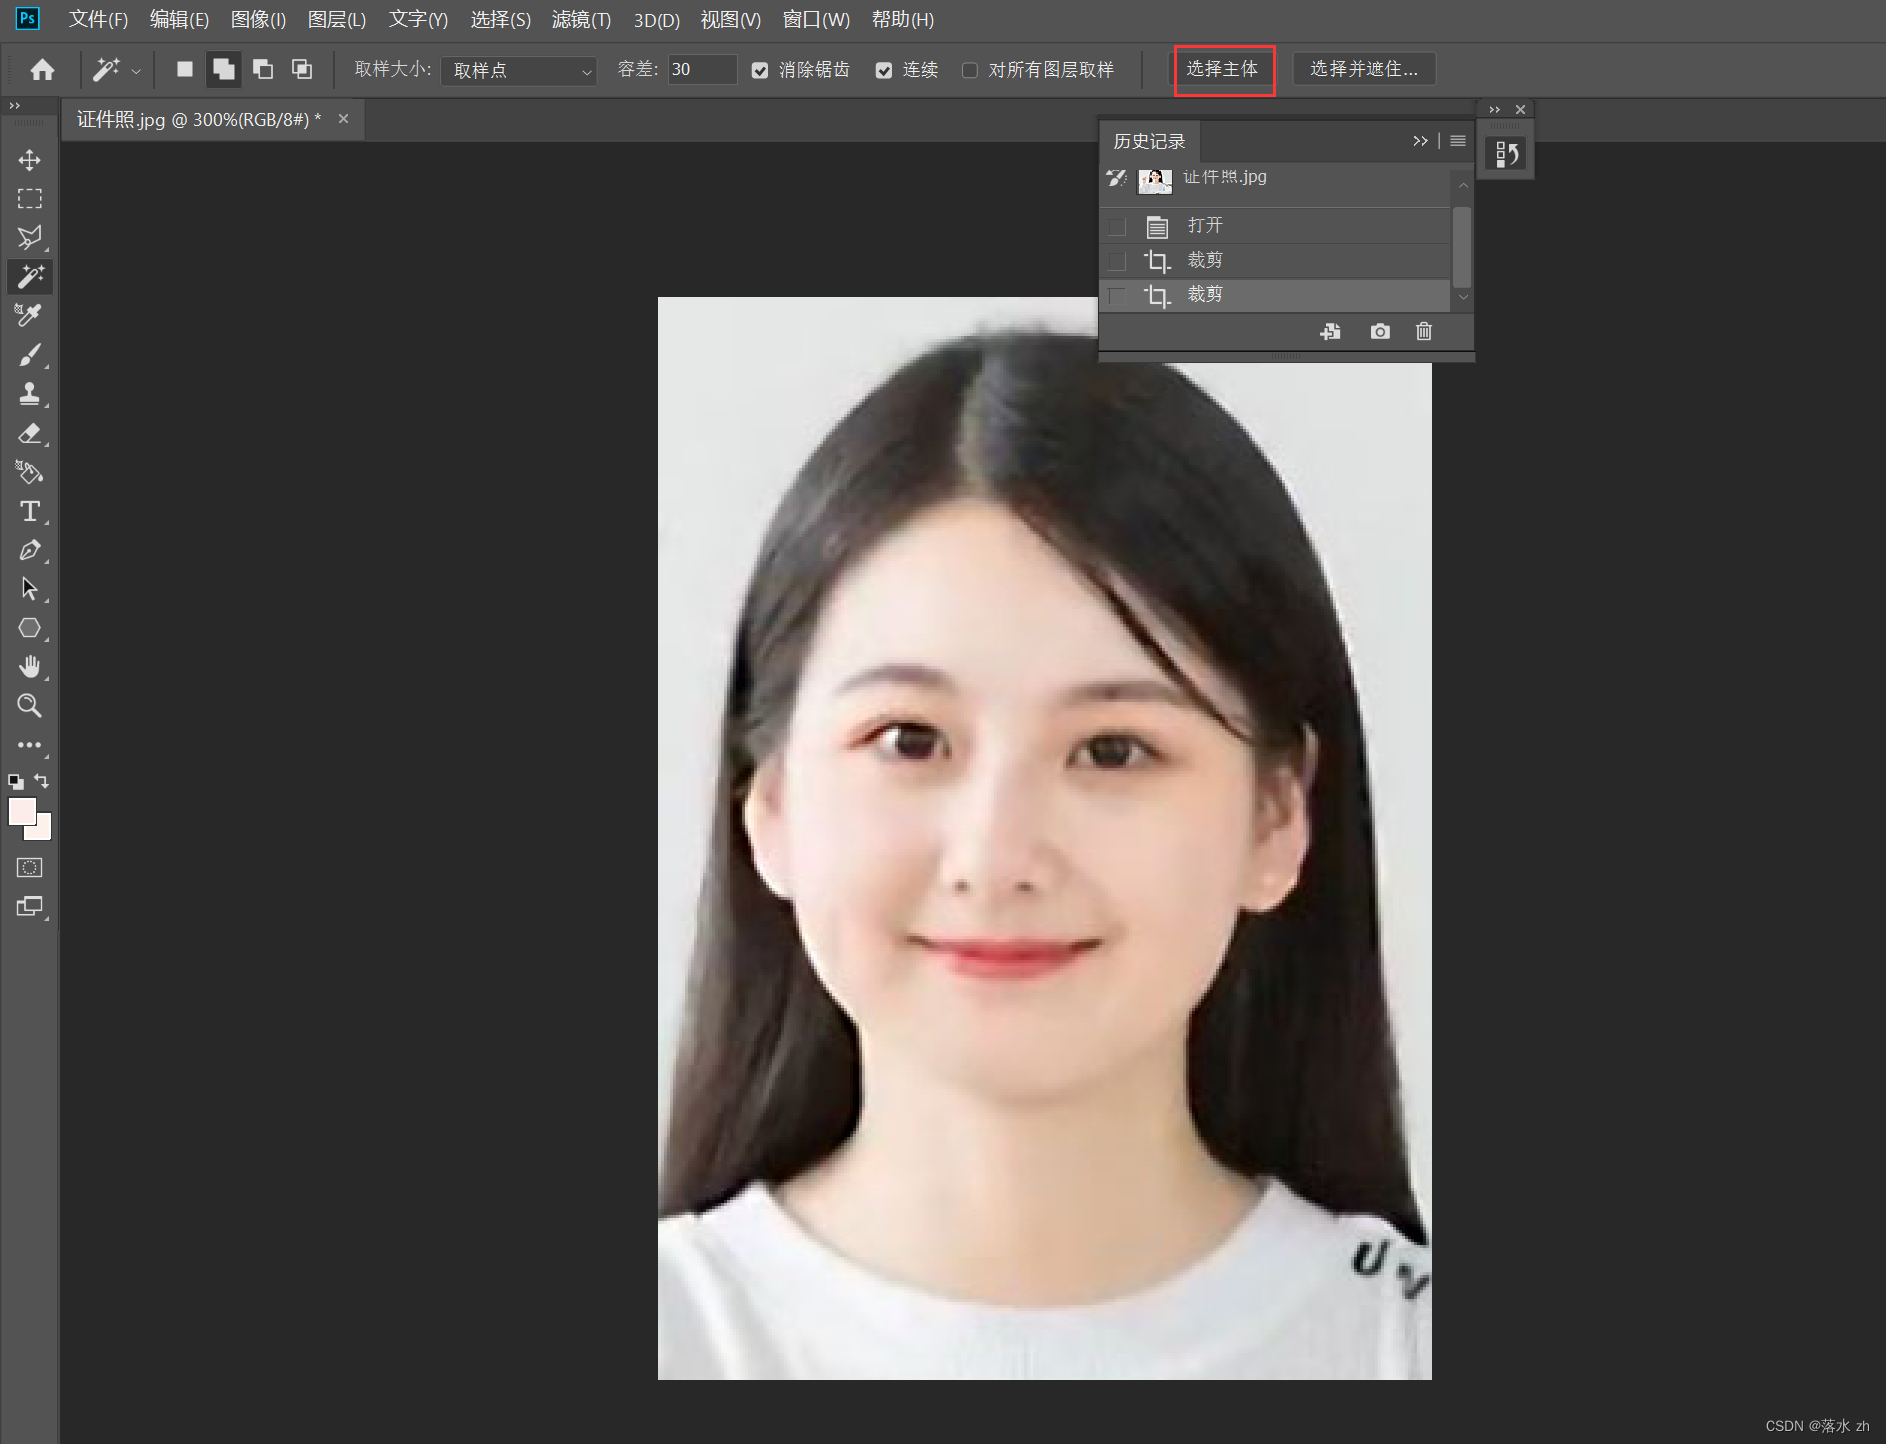Select the Rectangular Marquee tool
Viewport: 1886px width, 1444px height.
click(29, 199)
